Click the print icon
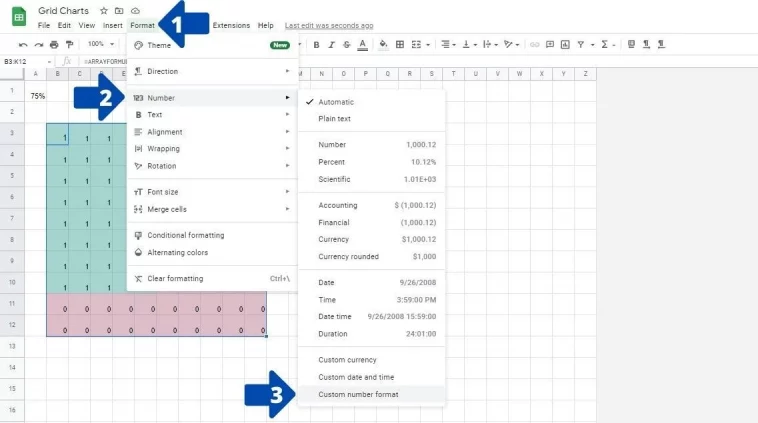Screen dimensions: 758x423 (x=54, y=44)
